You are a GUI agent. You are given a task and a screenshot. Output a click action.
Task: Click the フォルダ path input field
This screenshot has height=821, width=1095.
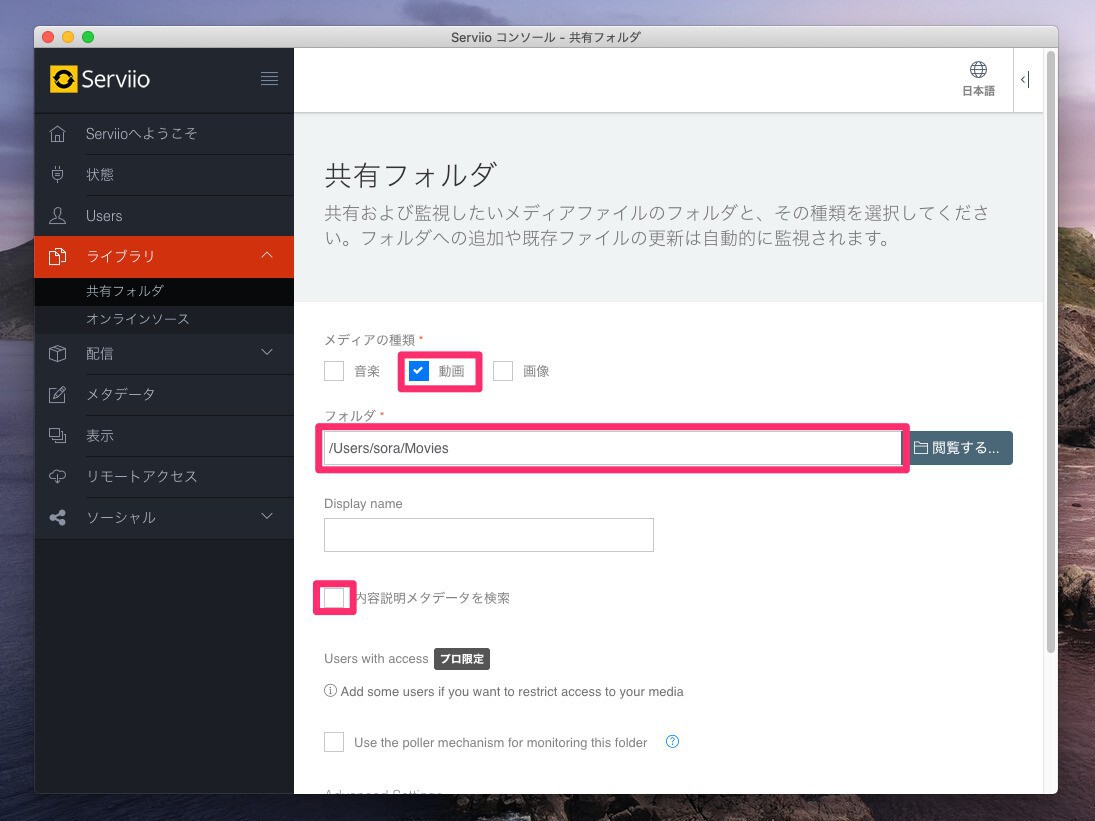click(612, 448)
